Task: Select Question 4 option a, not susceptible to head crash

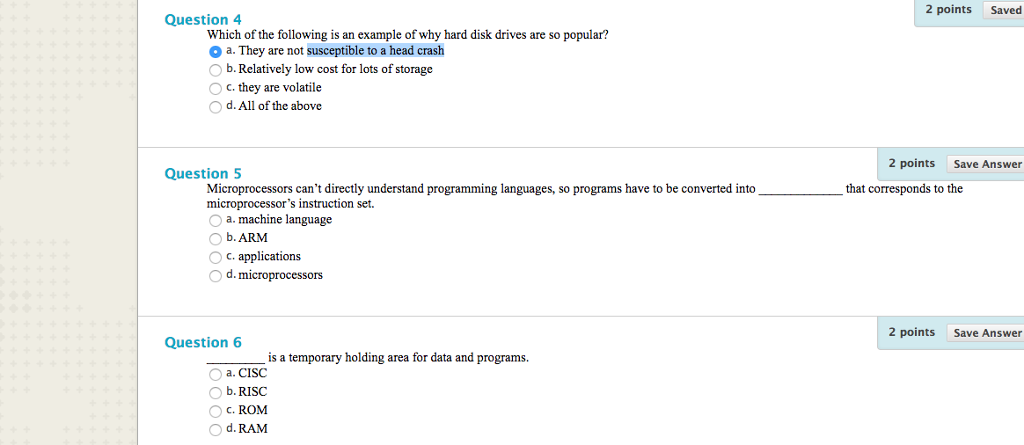Action: point(215,52)
